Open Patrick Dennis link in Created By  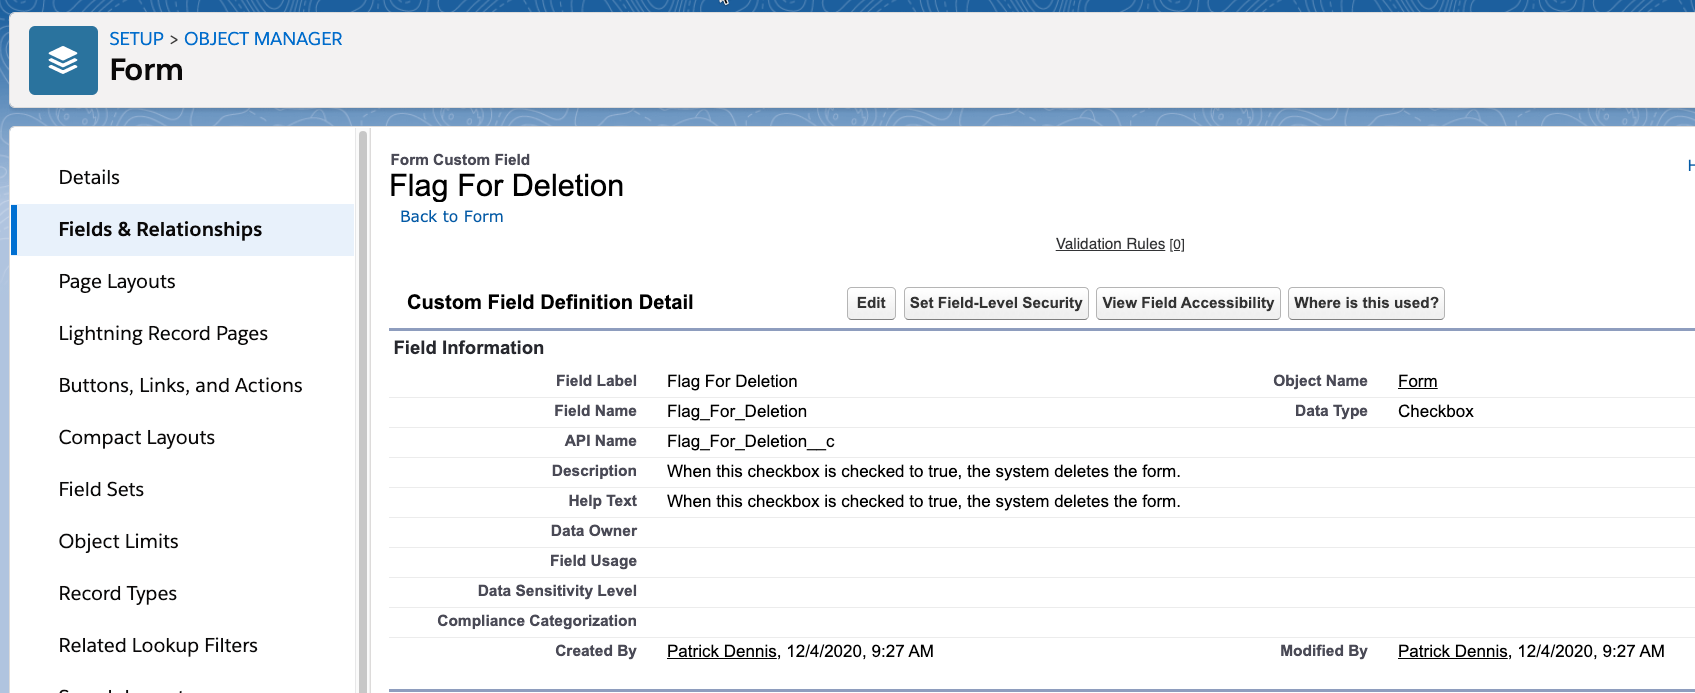click(x=721, y=651)
